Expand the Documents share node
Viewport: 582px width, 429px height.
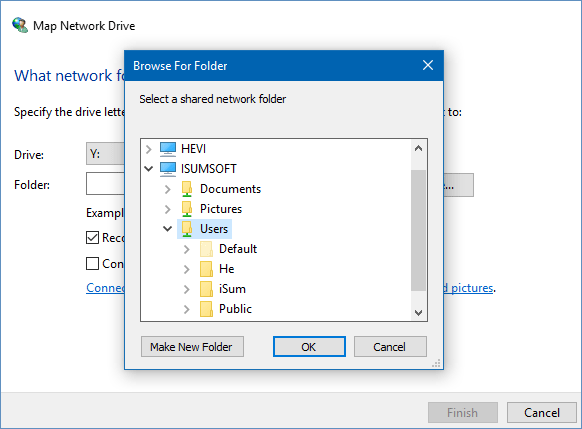pos(168,189)
